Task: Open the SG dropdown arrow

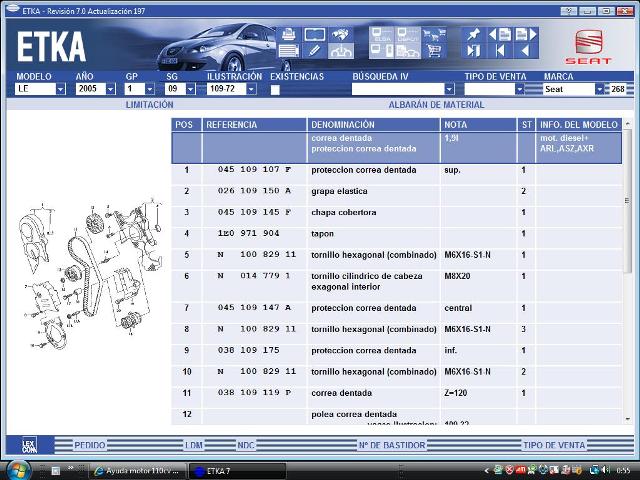Action: tap(191, 89)
